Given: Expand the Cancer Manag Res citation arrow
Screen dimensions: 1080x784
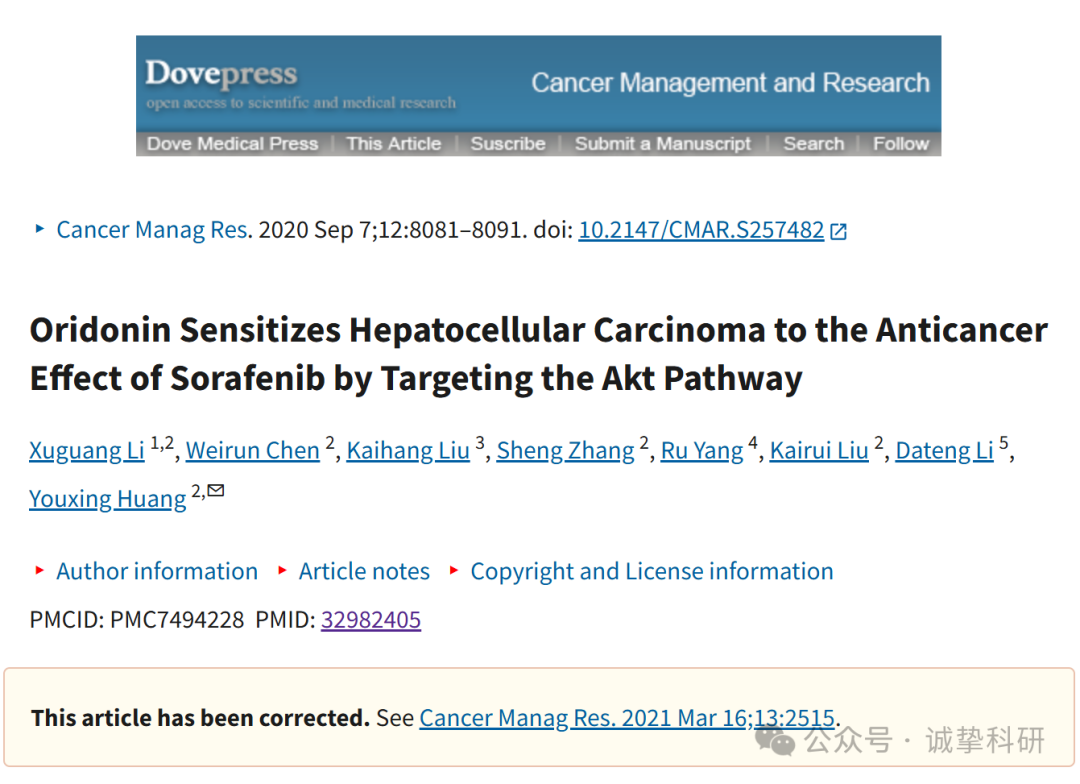Looking at the screenshot, I should [x=39, y=229].
